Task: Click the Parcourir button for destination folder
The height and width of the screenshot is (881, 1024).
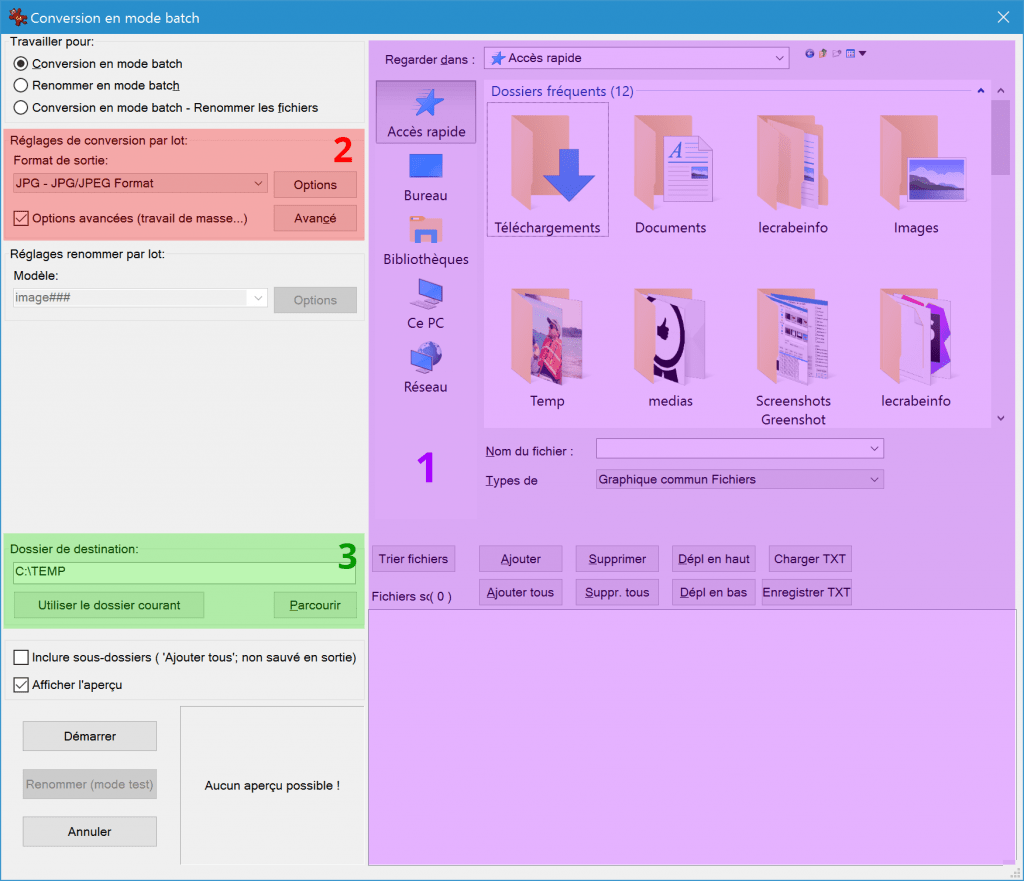Action: point(315,605)
